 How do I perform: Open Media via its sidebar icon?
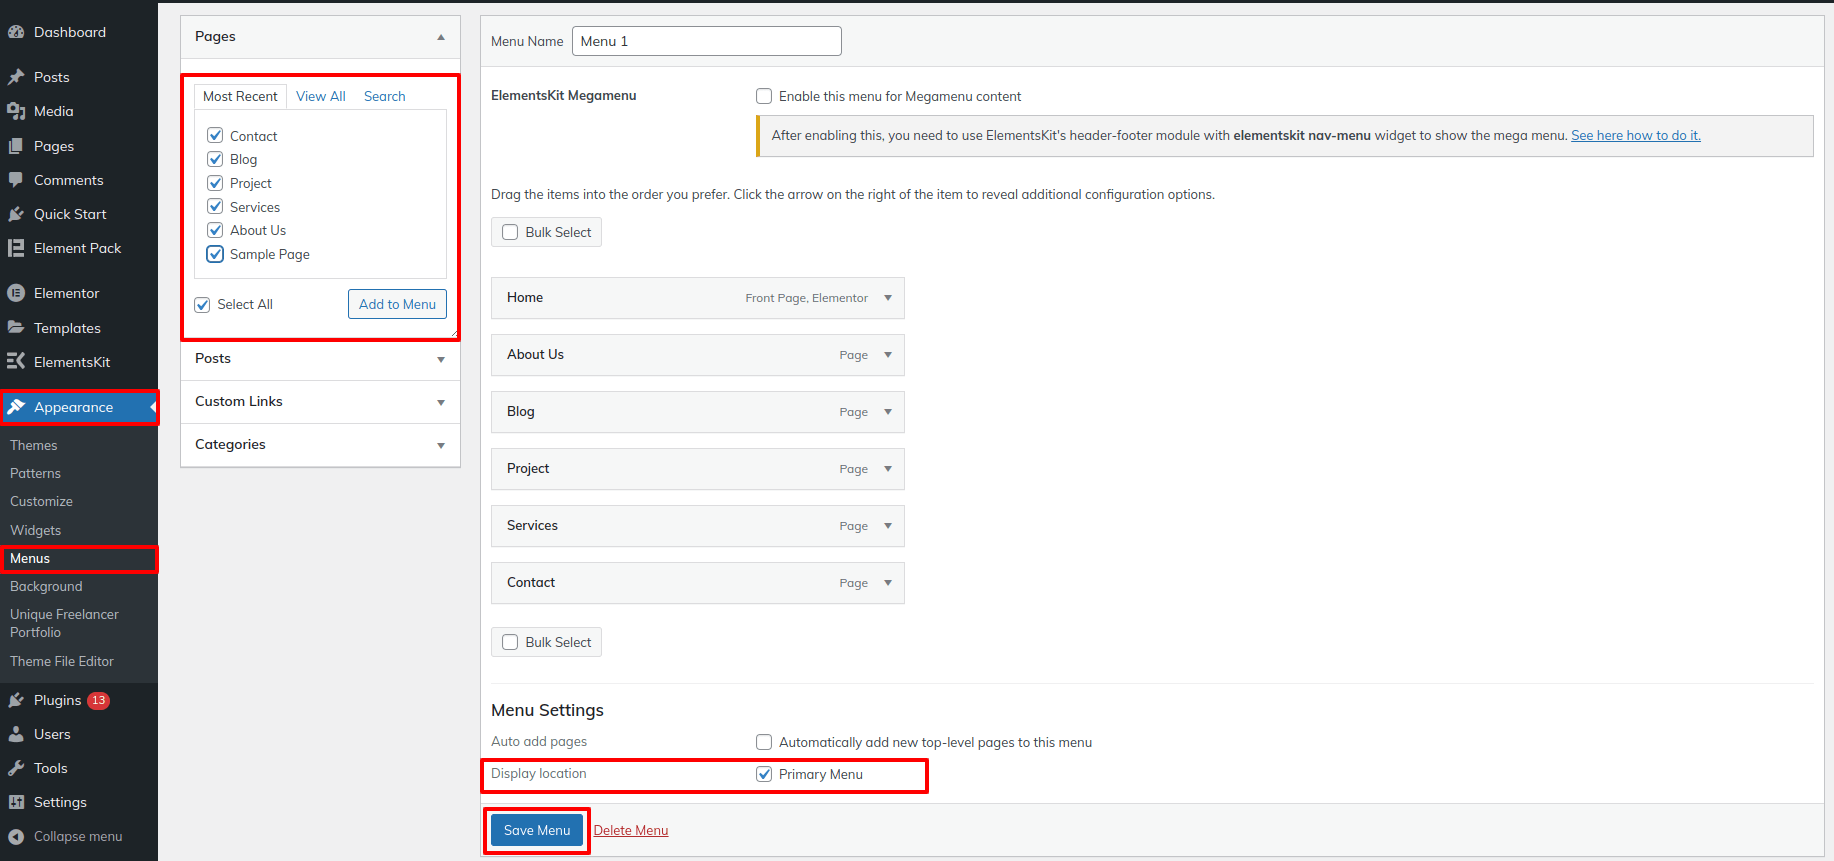point(16,111)
